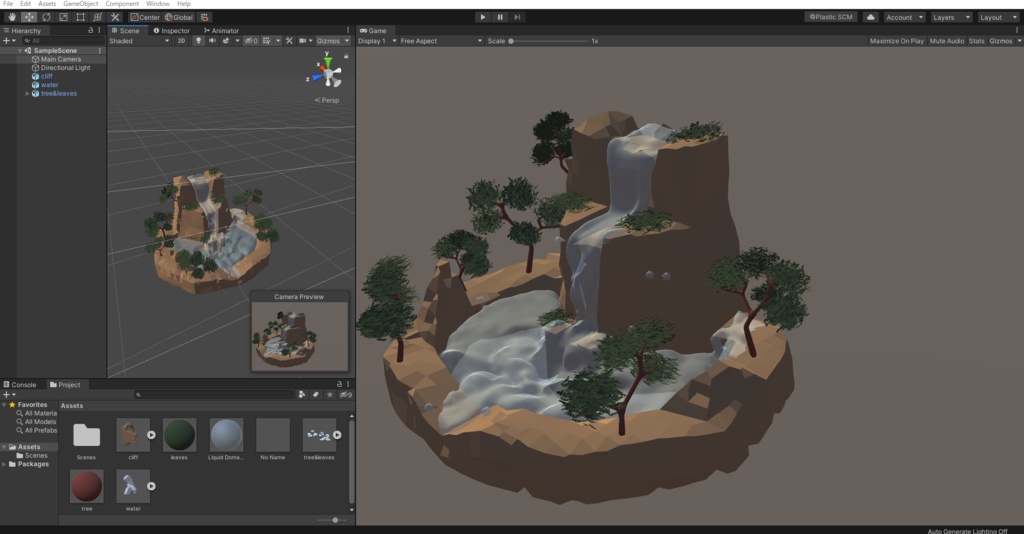Open Plastic SCM
The width and height of the screenshot is (1024, 534).
click(831, 17)
